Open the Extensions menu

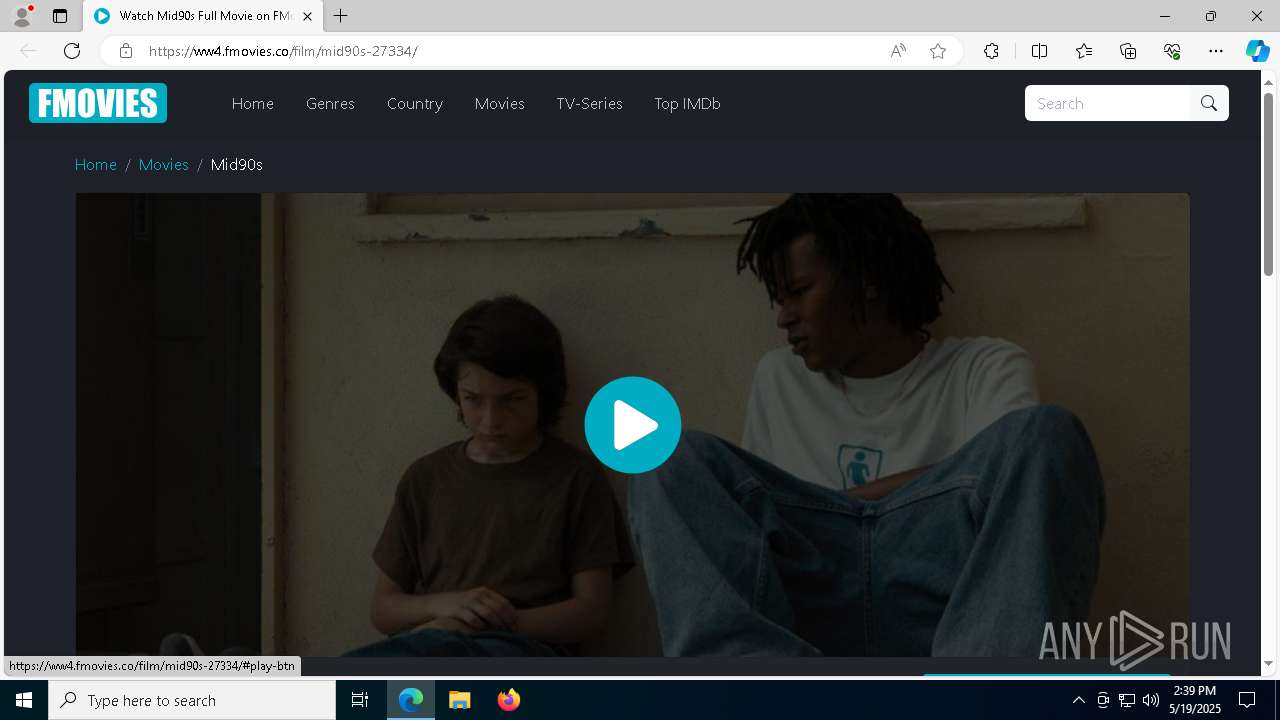991,51
